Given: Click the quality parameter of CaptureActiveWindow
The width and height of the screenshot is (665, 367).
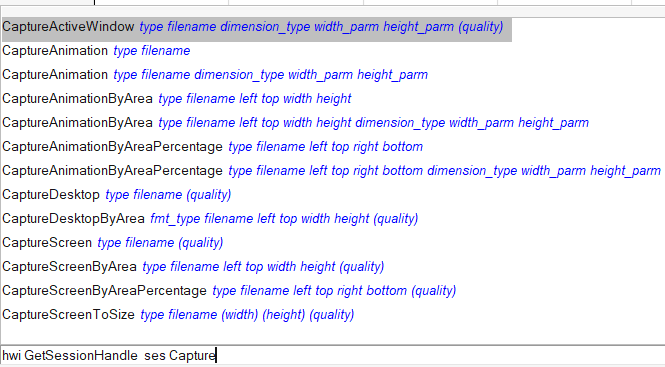Looking at the screenshot, I should [x=481, y=27].
